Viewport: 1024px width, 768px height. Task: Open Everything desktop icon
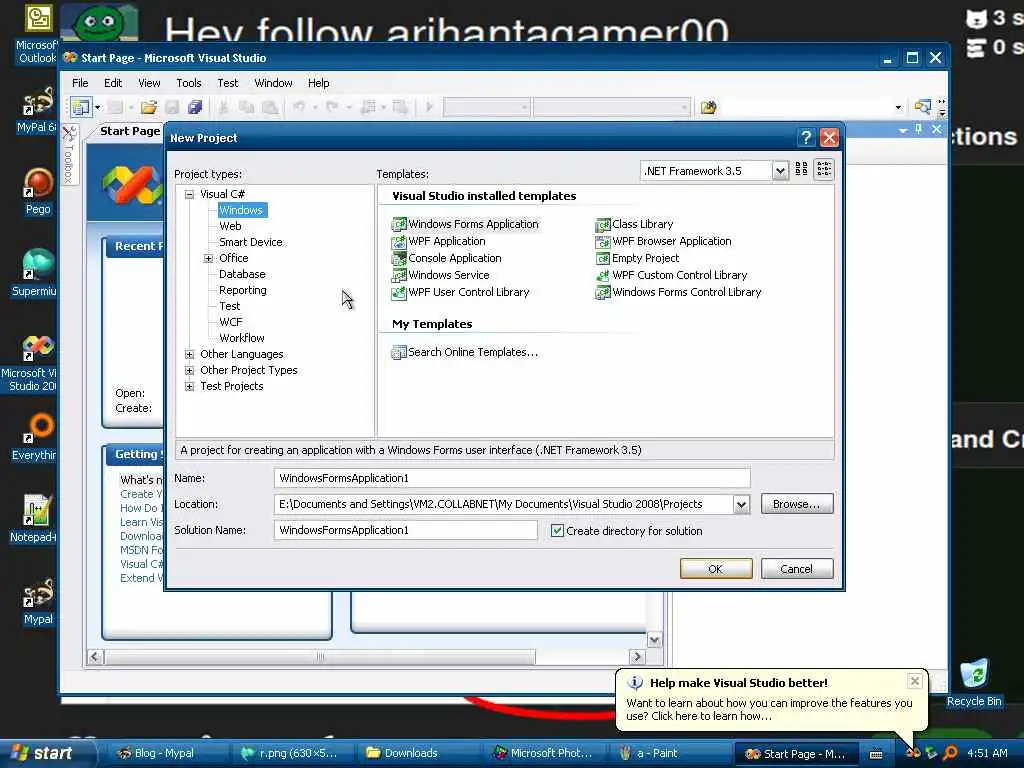tap(35, 437)
